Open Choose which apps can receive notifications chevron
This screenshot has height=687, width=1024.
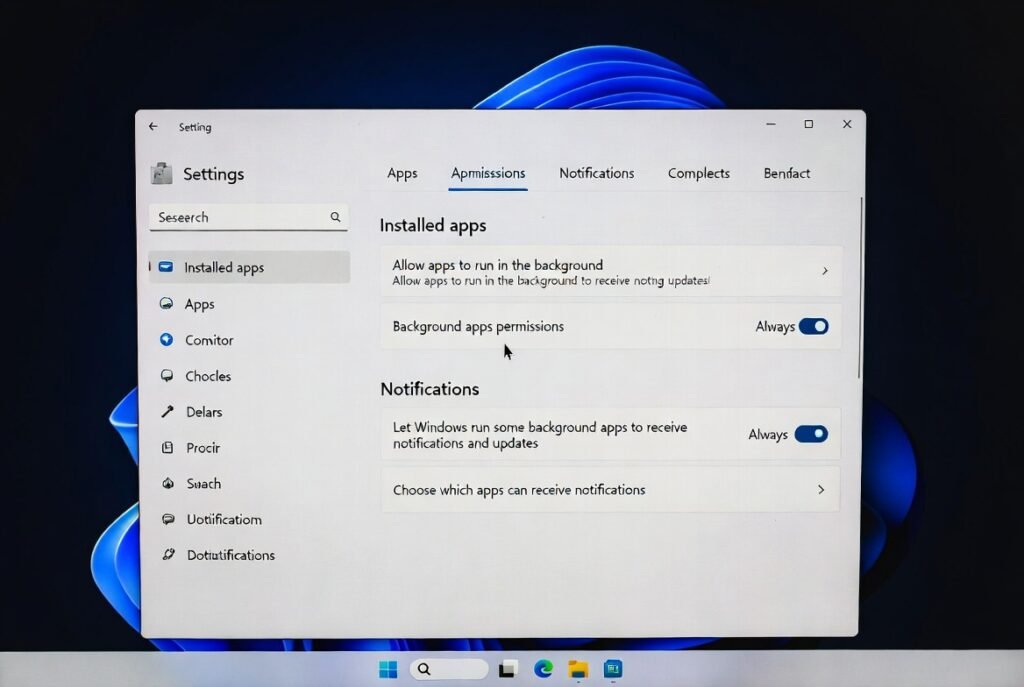pyautogui.click(x=821, y=490)
